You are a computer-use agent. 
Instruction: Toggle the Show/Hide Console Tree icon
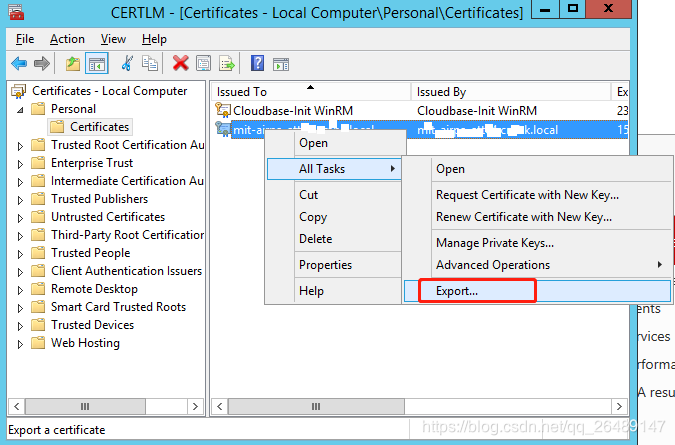click(x=96, y=64)
